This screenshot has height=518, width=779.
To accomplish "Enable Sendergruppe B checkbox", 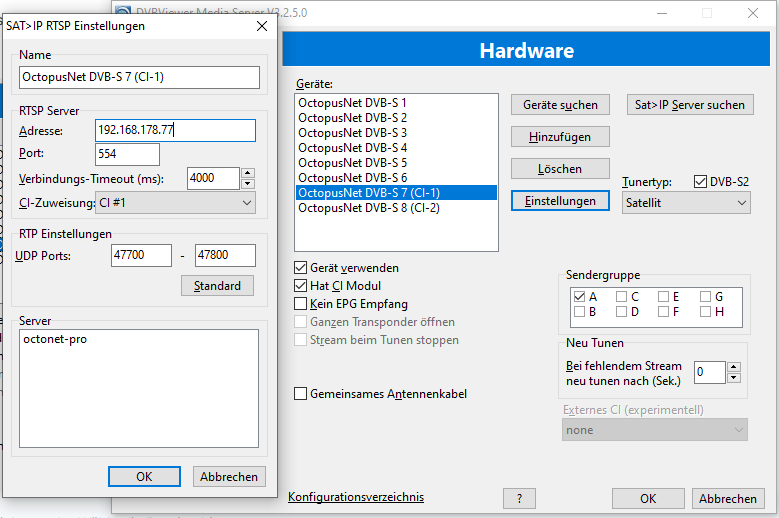I will (580, 312).
